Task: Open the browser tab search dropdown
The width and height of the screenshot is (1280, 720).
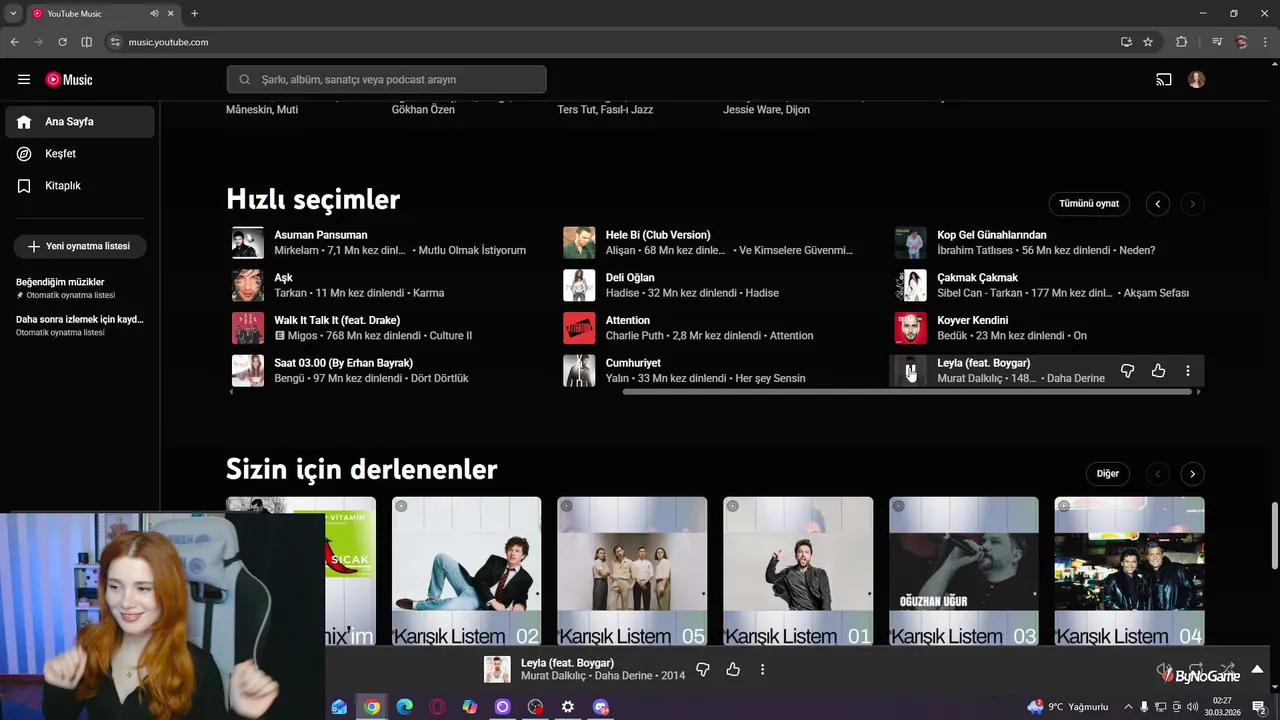Action: pyautogui.click(x=13, y=13)
